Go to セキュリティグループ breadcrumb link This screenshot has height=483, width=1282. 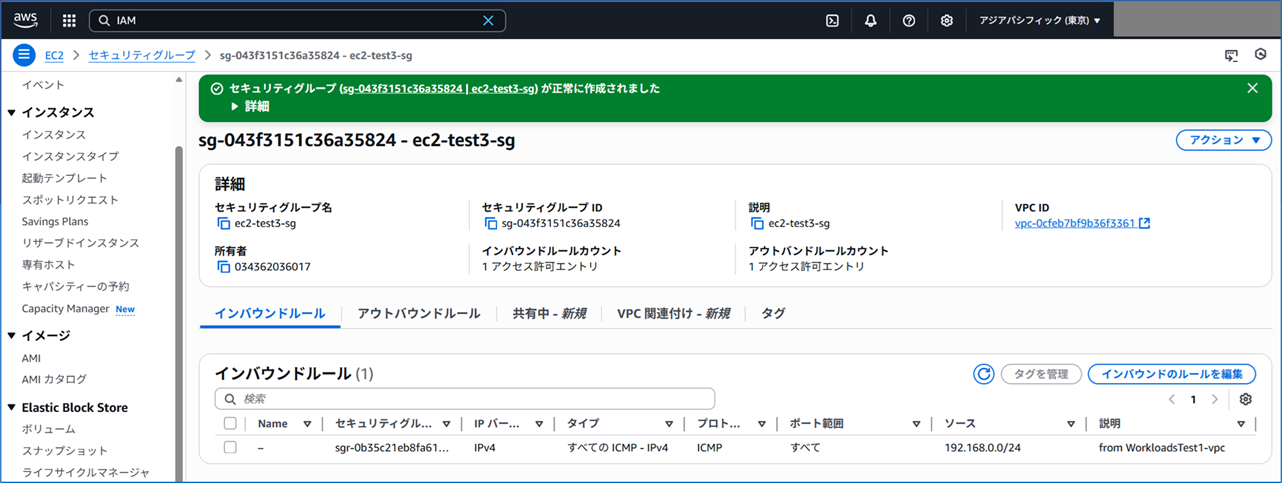(142, 55)
